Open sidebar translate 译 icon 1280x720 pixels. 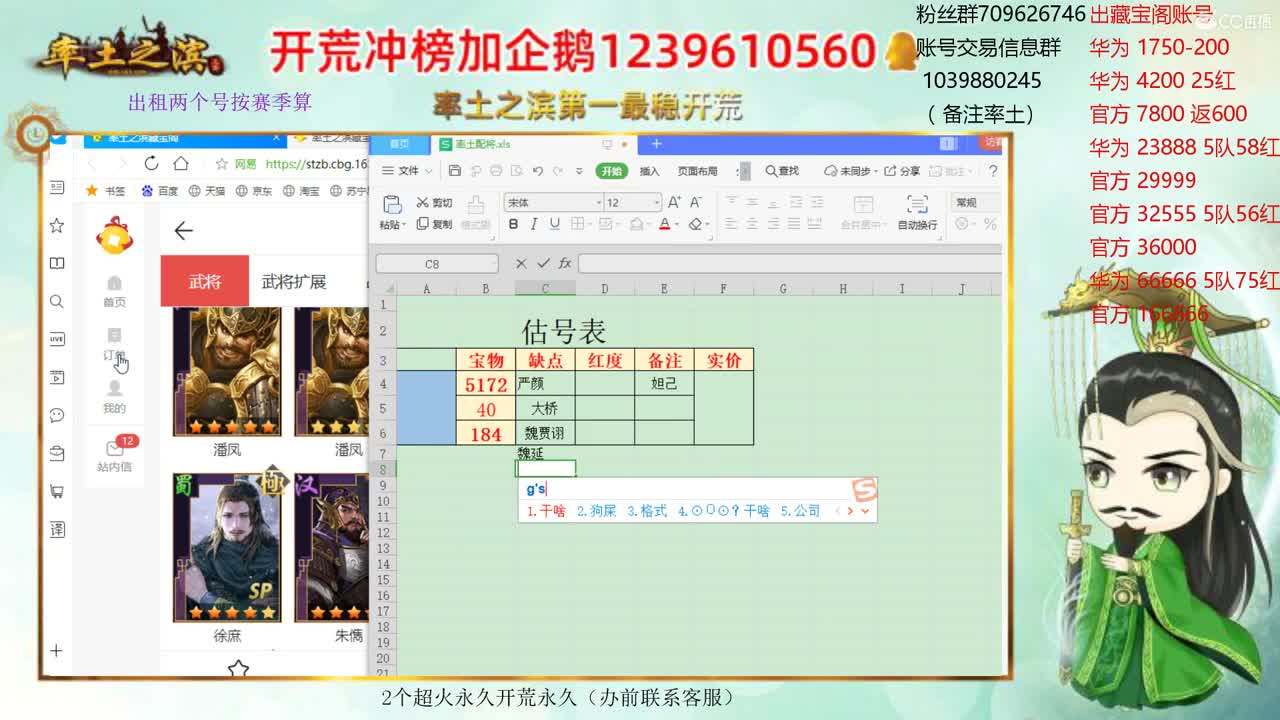(57, 529)
